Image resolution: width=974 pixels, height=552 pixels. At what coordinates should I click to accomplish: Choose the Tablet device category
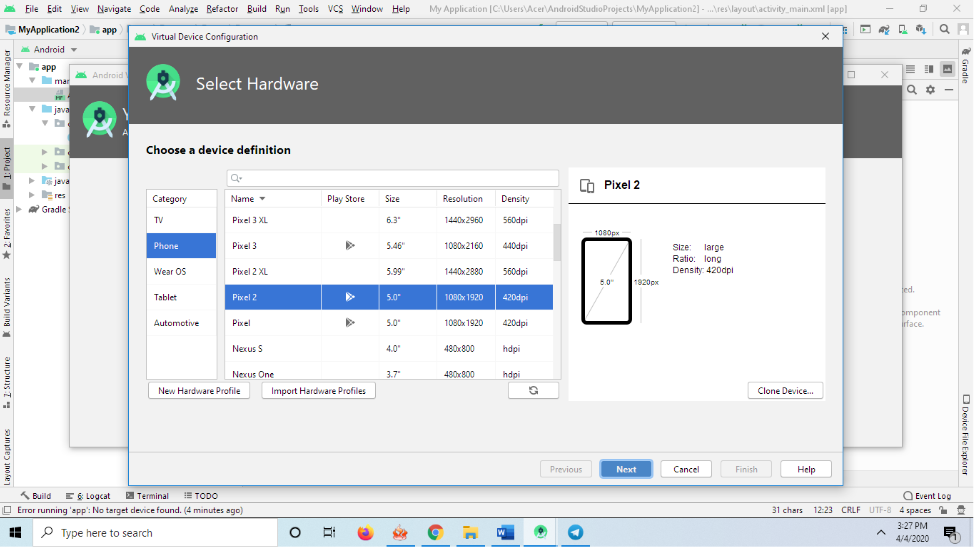[x=181, y=298]
